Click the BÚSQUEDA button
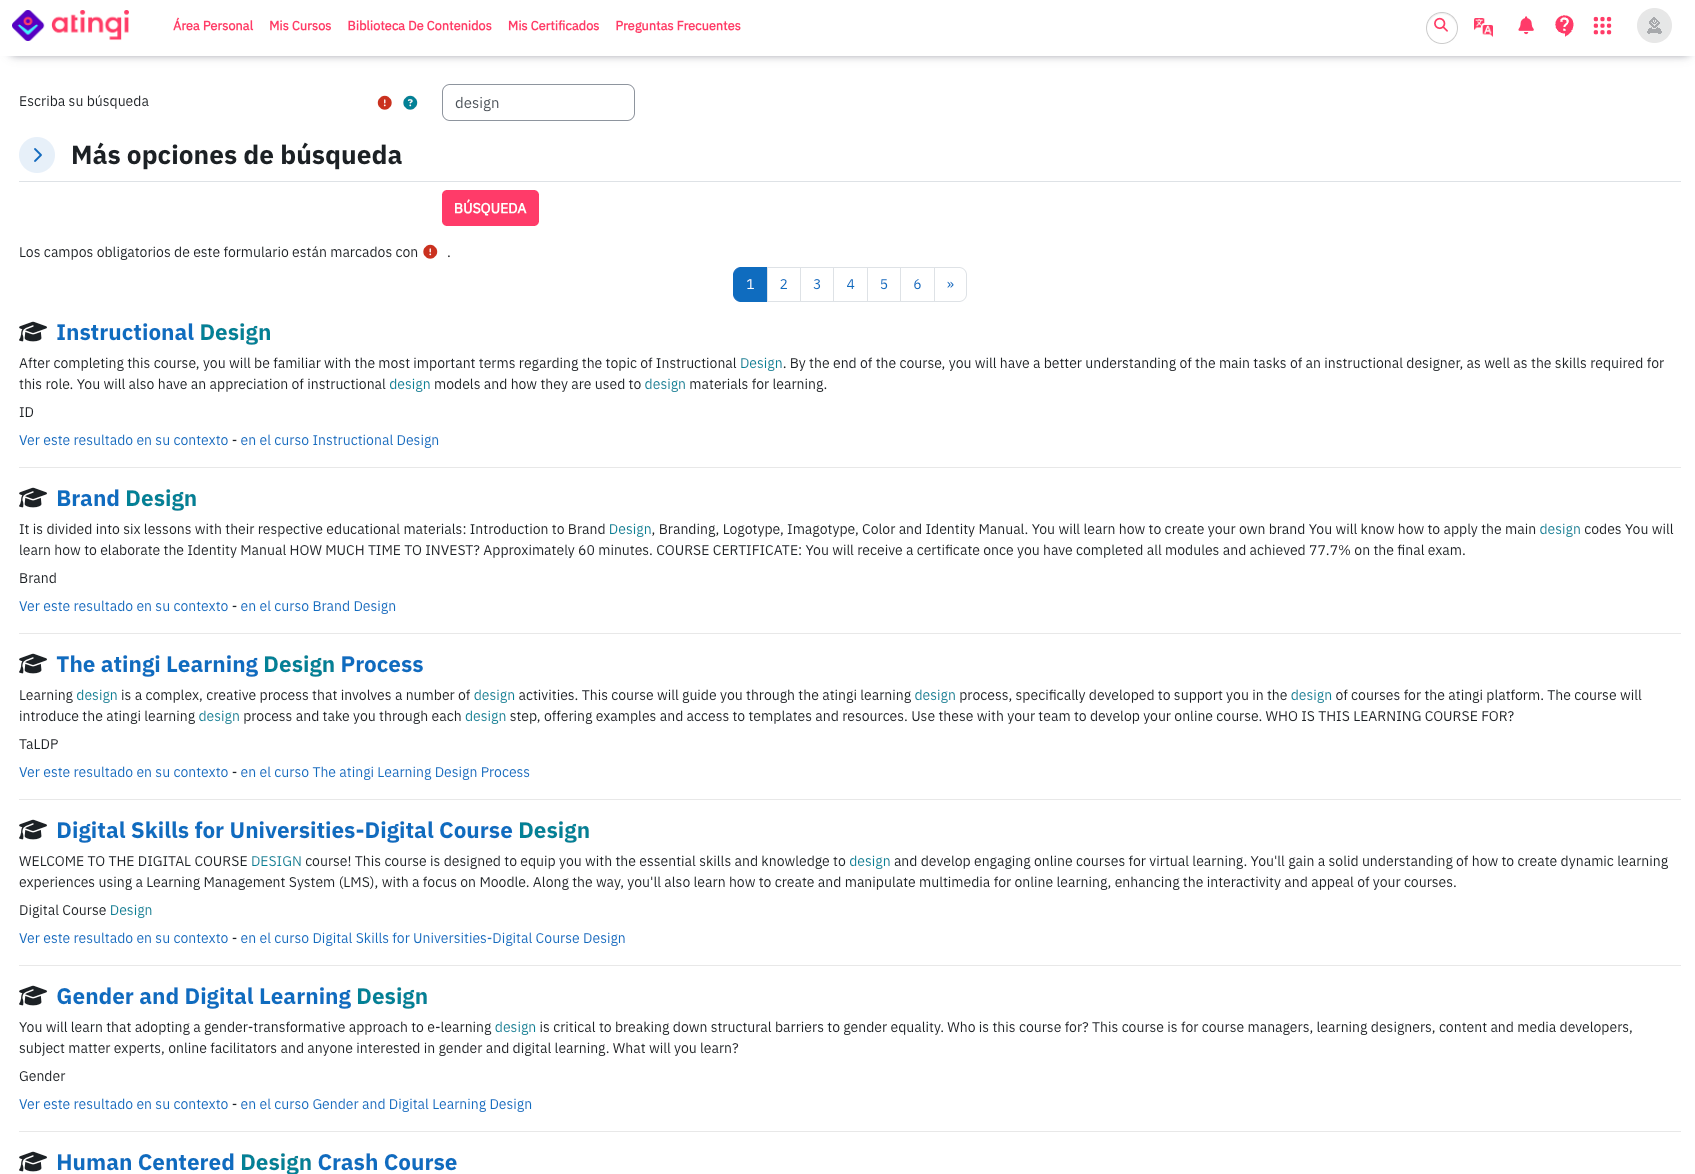This screenshot has width=1695, height=1174. [490, 208]
